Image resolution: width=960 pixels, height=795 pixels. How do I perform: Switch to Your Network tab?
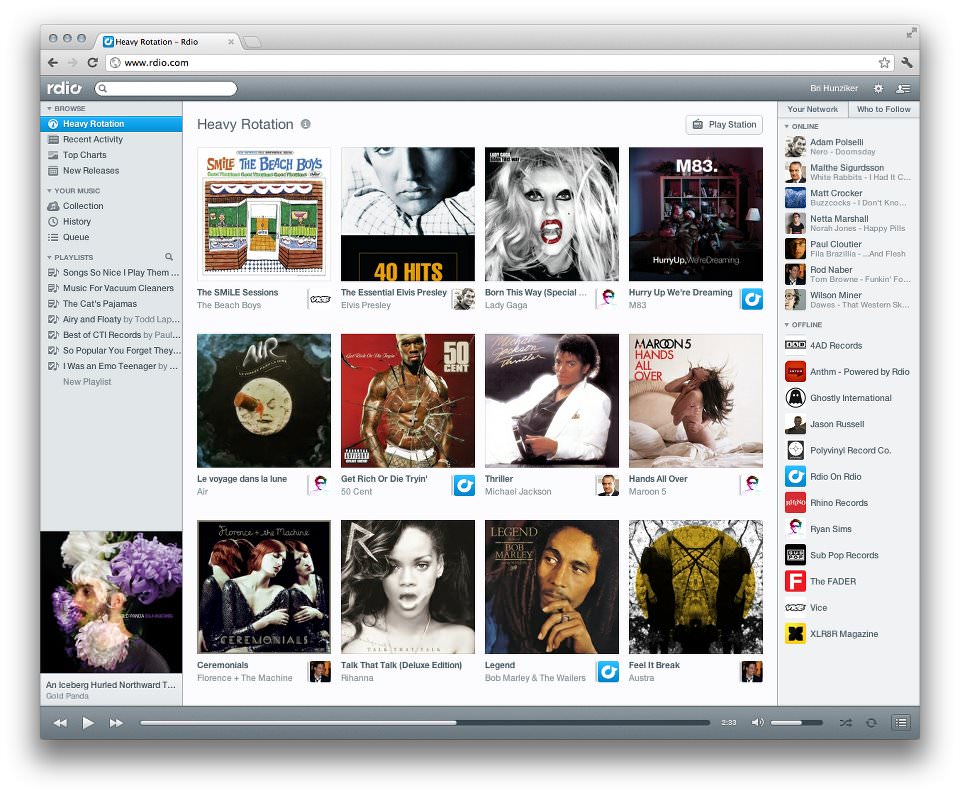[x=813, y=109]
